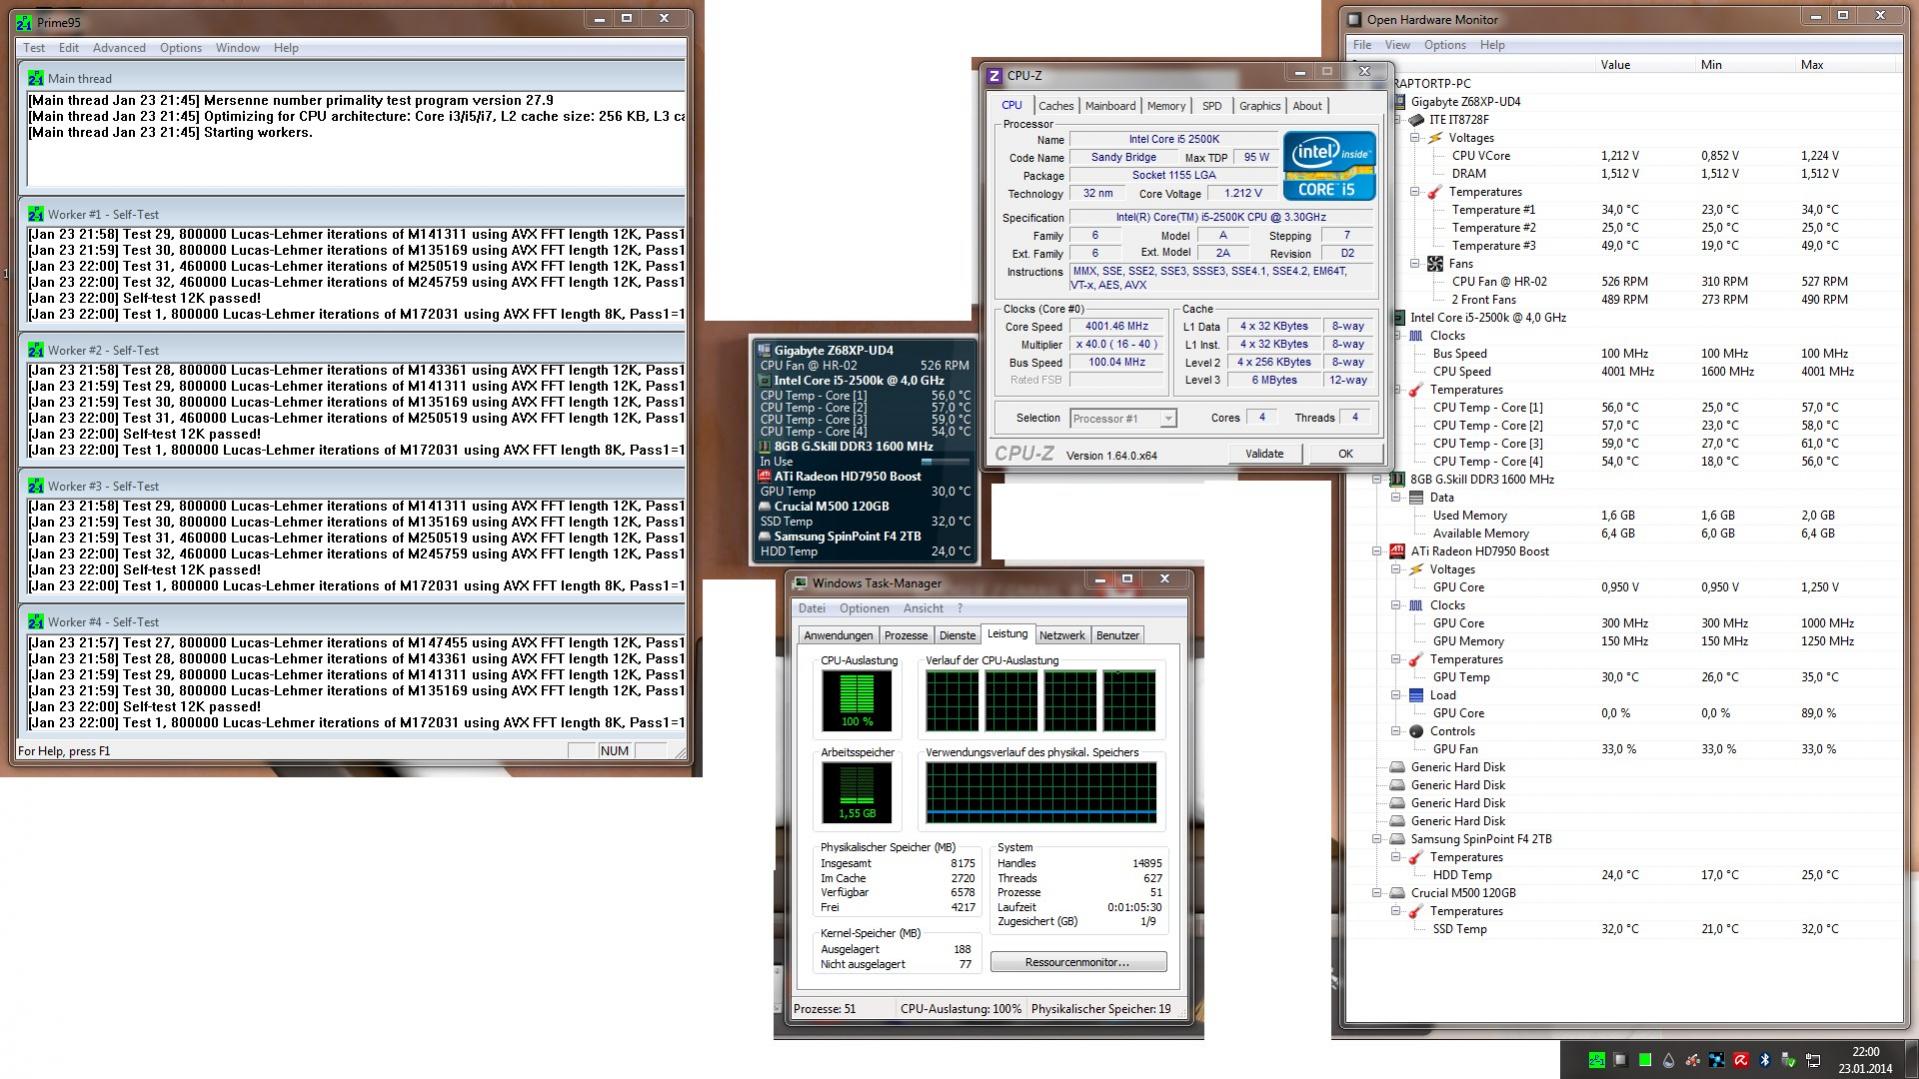Click the Prime95 Worker #3 window icon
Viewport: 1919px width, 1079px height.
(x=36, y=486)
